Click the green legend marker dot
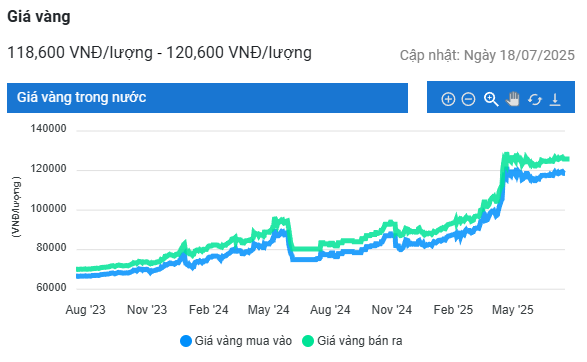The height and width of the screenshot is (362, 587). [308, 341]
